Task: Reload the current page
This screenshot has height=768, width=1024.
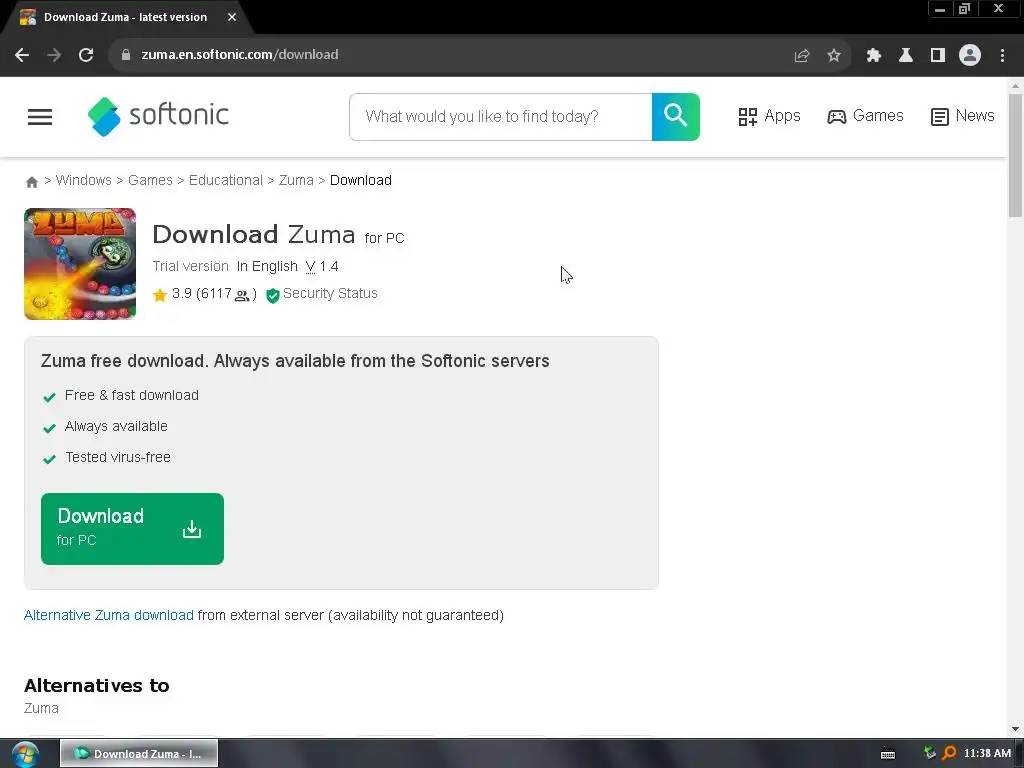Action: click(x=86, y=55)
